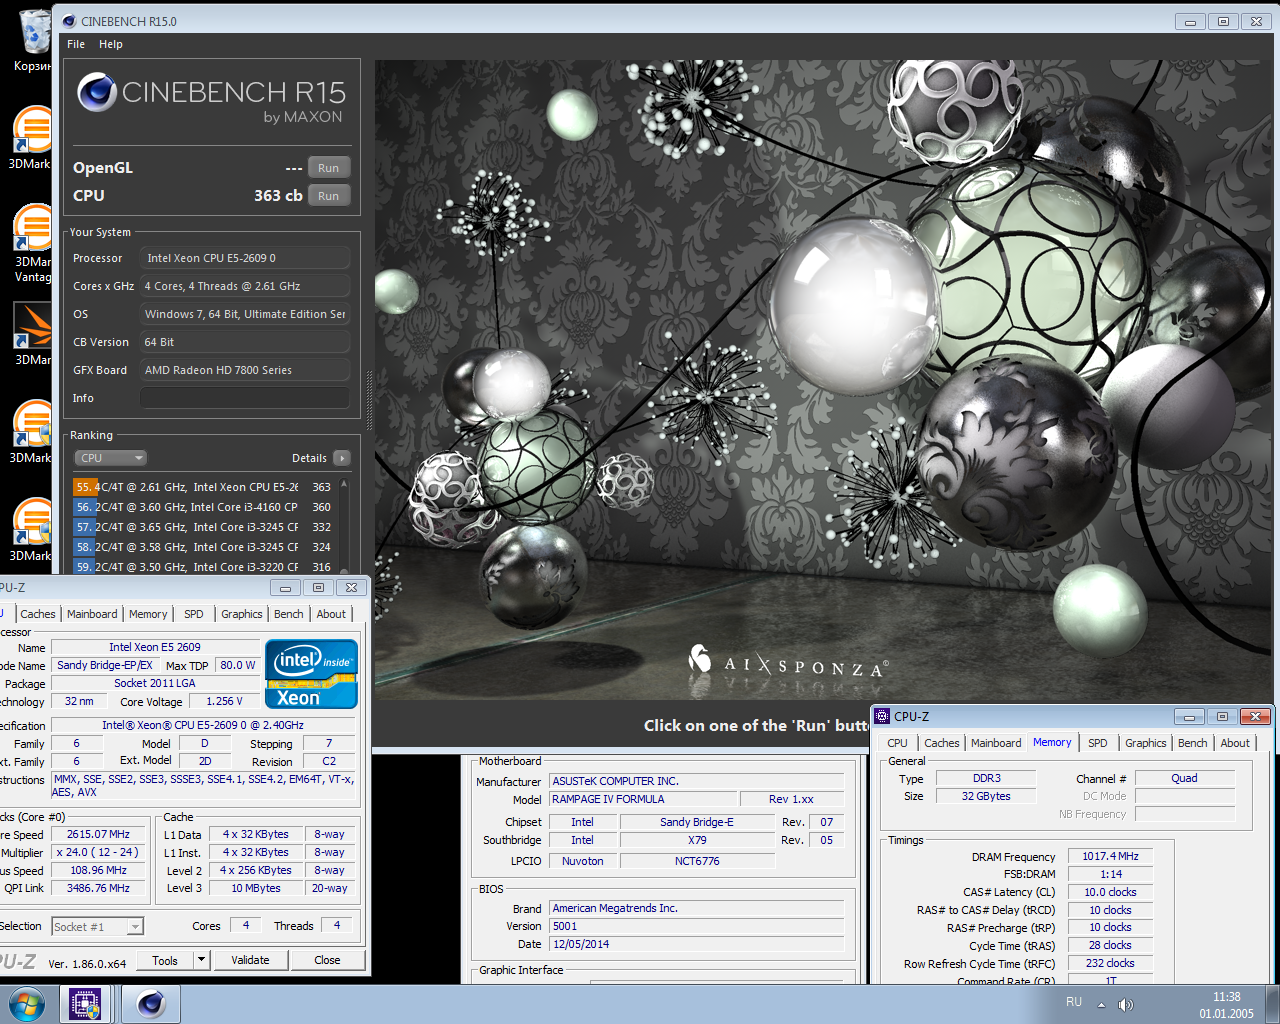This screenshot has width=1280, height=1024.
Task: Select Memory tab in right CPU-Z
Action: pyautogui.click(x=1052, y=743)
